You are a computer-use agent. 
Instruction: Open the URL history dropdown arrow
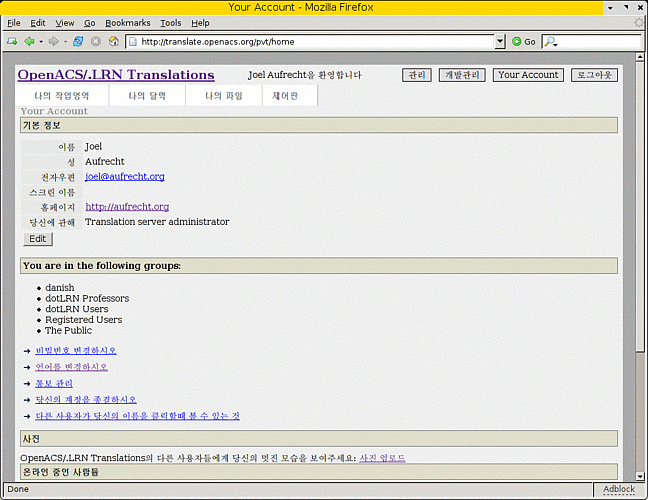500,42
